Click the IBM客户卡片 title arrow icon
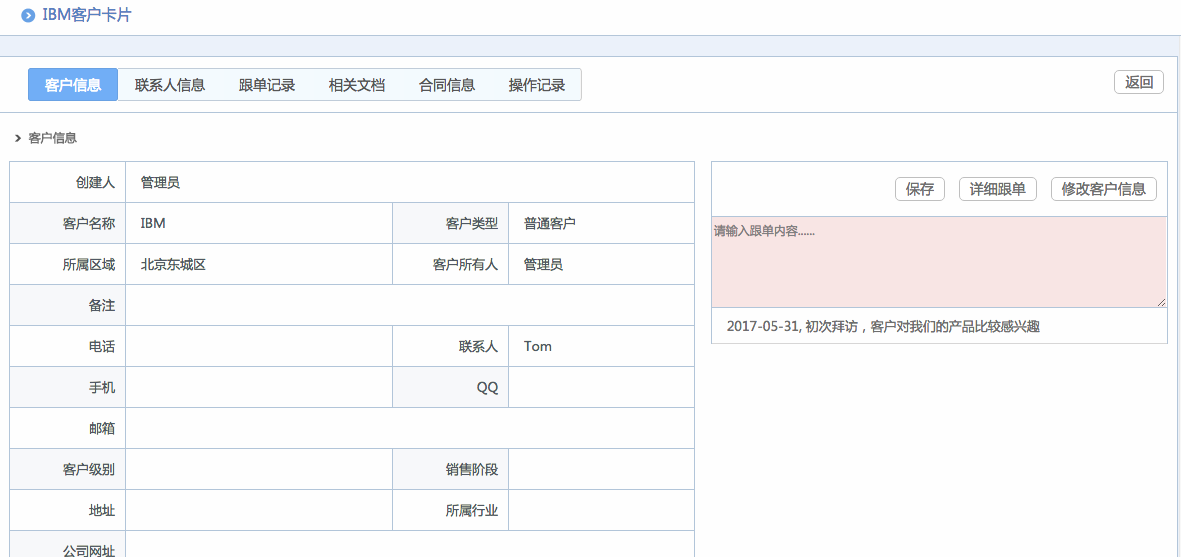The width and height of the screenshot is (1181, 557). coord(28,16)
